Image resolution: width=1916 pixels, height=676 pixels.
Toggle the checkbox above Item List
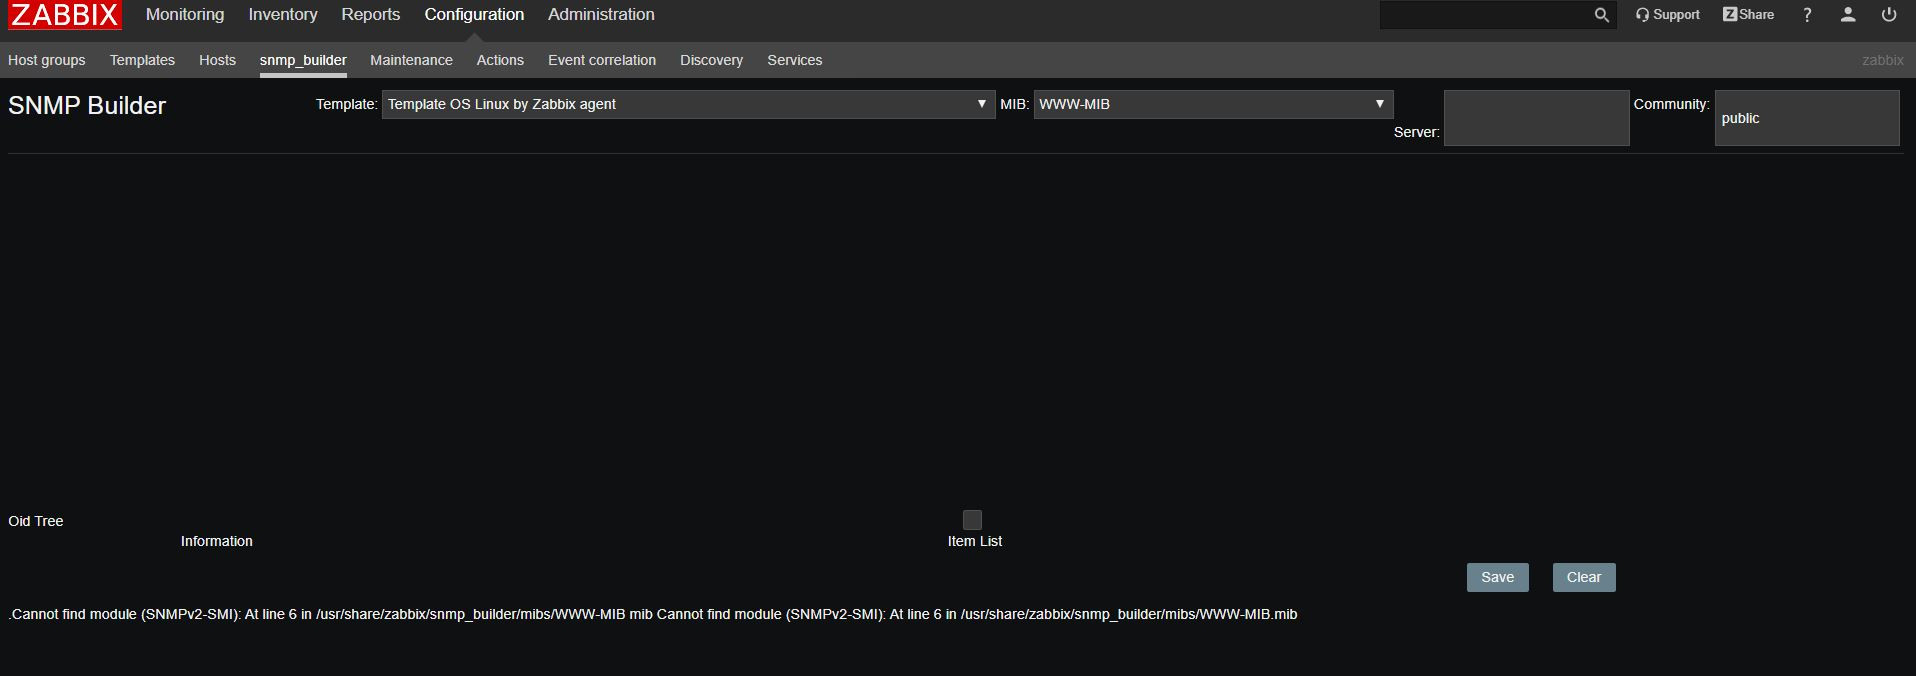click(x=972, y=520)
